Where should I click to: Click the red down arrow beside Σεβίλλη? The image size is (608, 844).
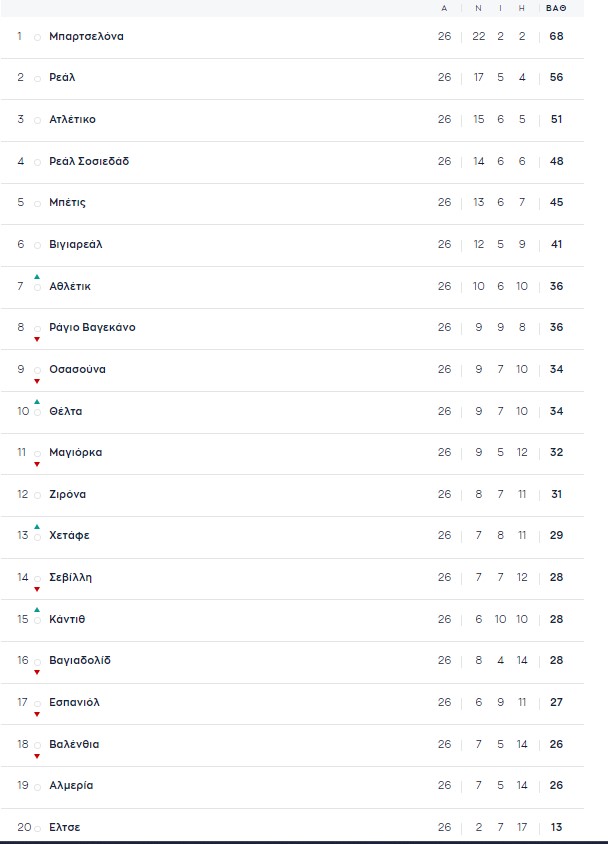[x=37, y=589]
